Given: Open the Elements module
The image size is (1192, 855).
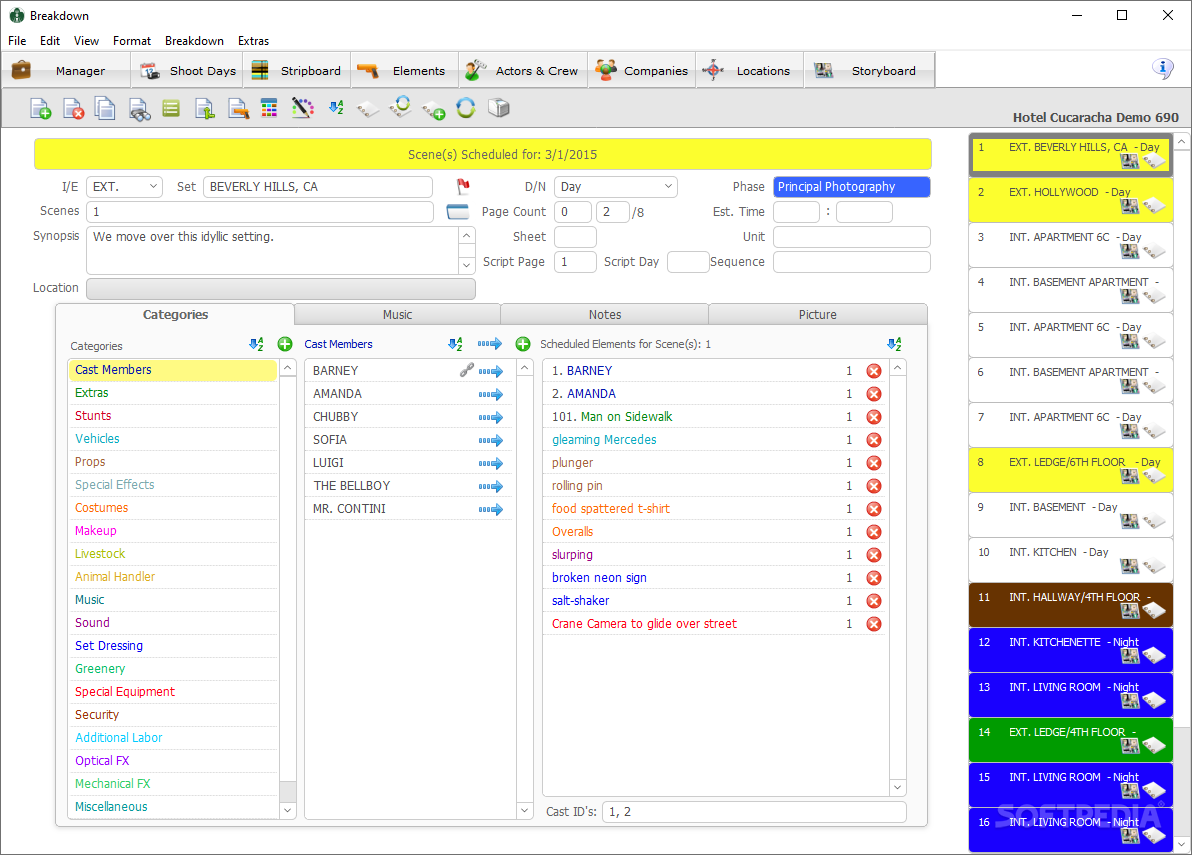Looking at the screenshot, I should (404, 71).
